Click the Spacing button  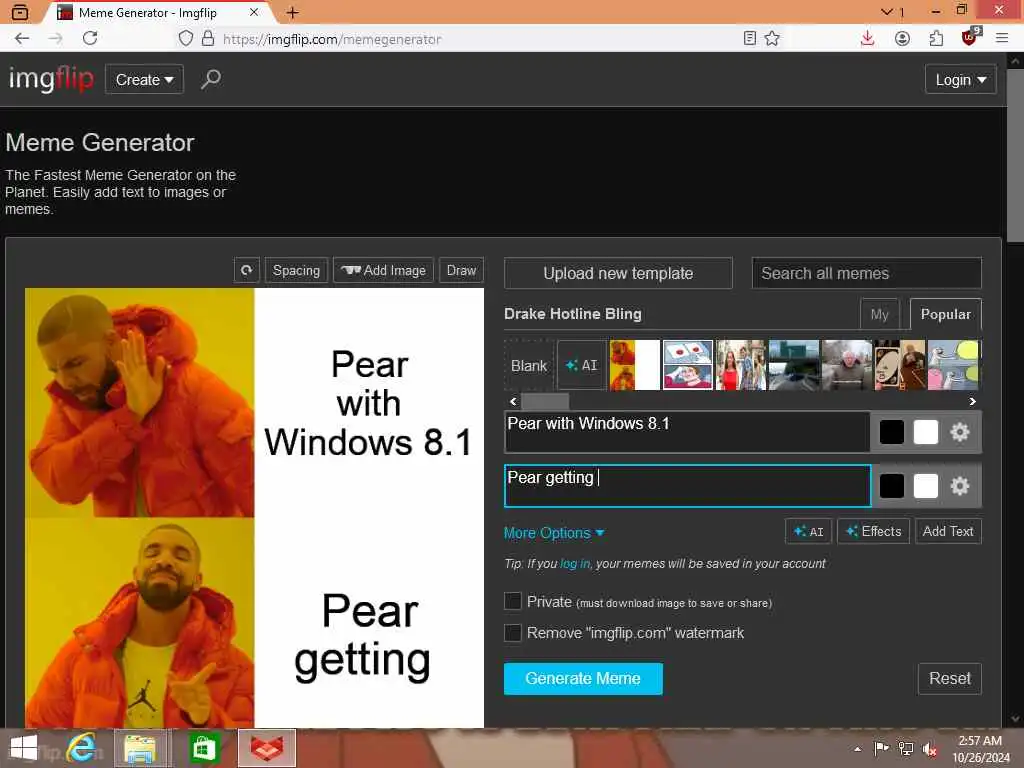[x=296, y=270]
